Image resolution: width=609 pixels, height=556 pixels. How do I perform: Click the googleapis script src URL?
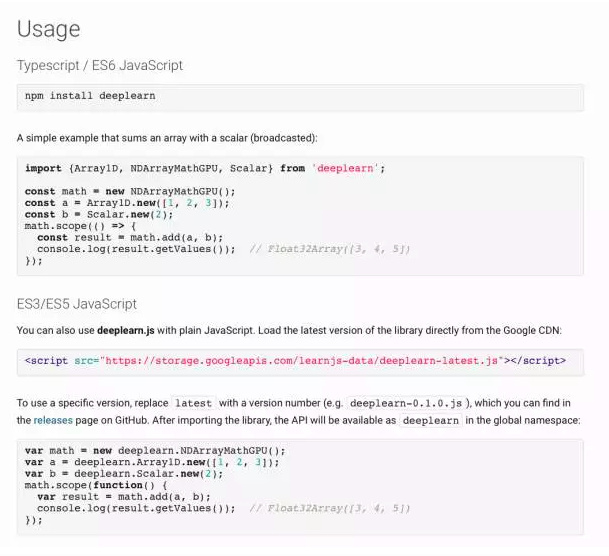point(301,361)
